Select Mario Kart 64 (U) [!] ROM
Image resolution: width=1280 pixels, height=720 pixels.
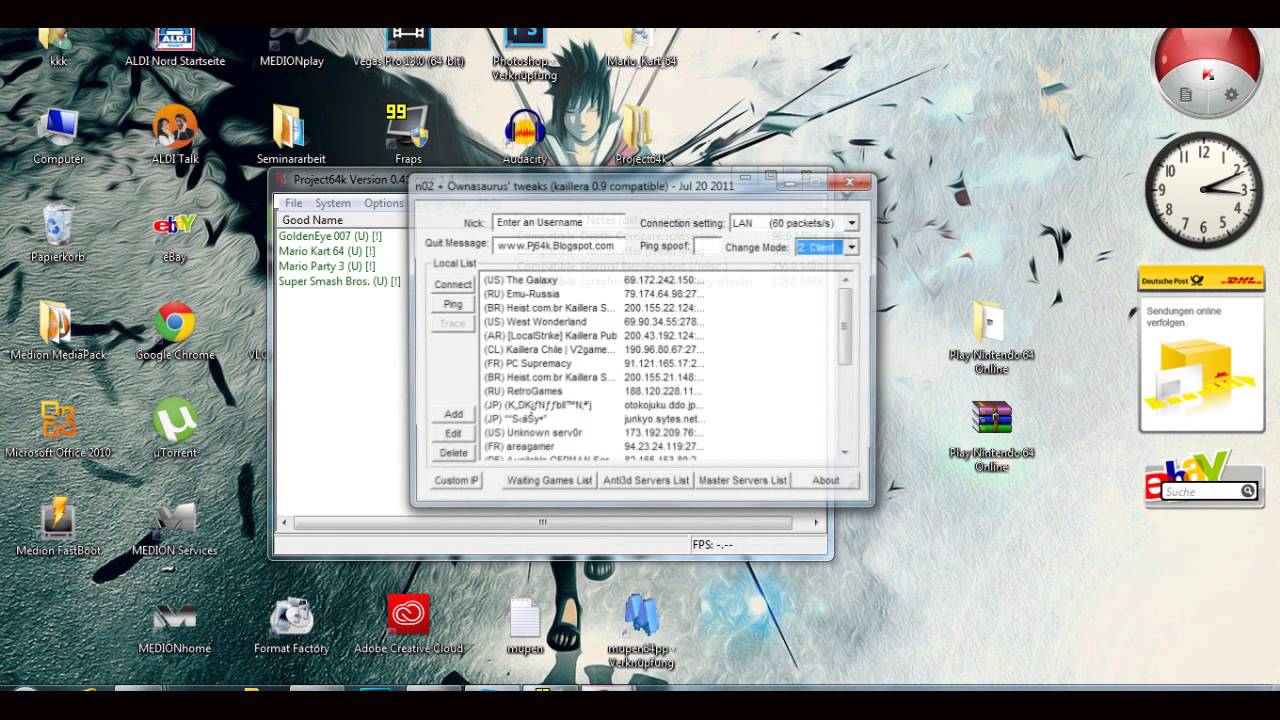click(327, 251)
